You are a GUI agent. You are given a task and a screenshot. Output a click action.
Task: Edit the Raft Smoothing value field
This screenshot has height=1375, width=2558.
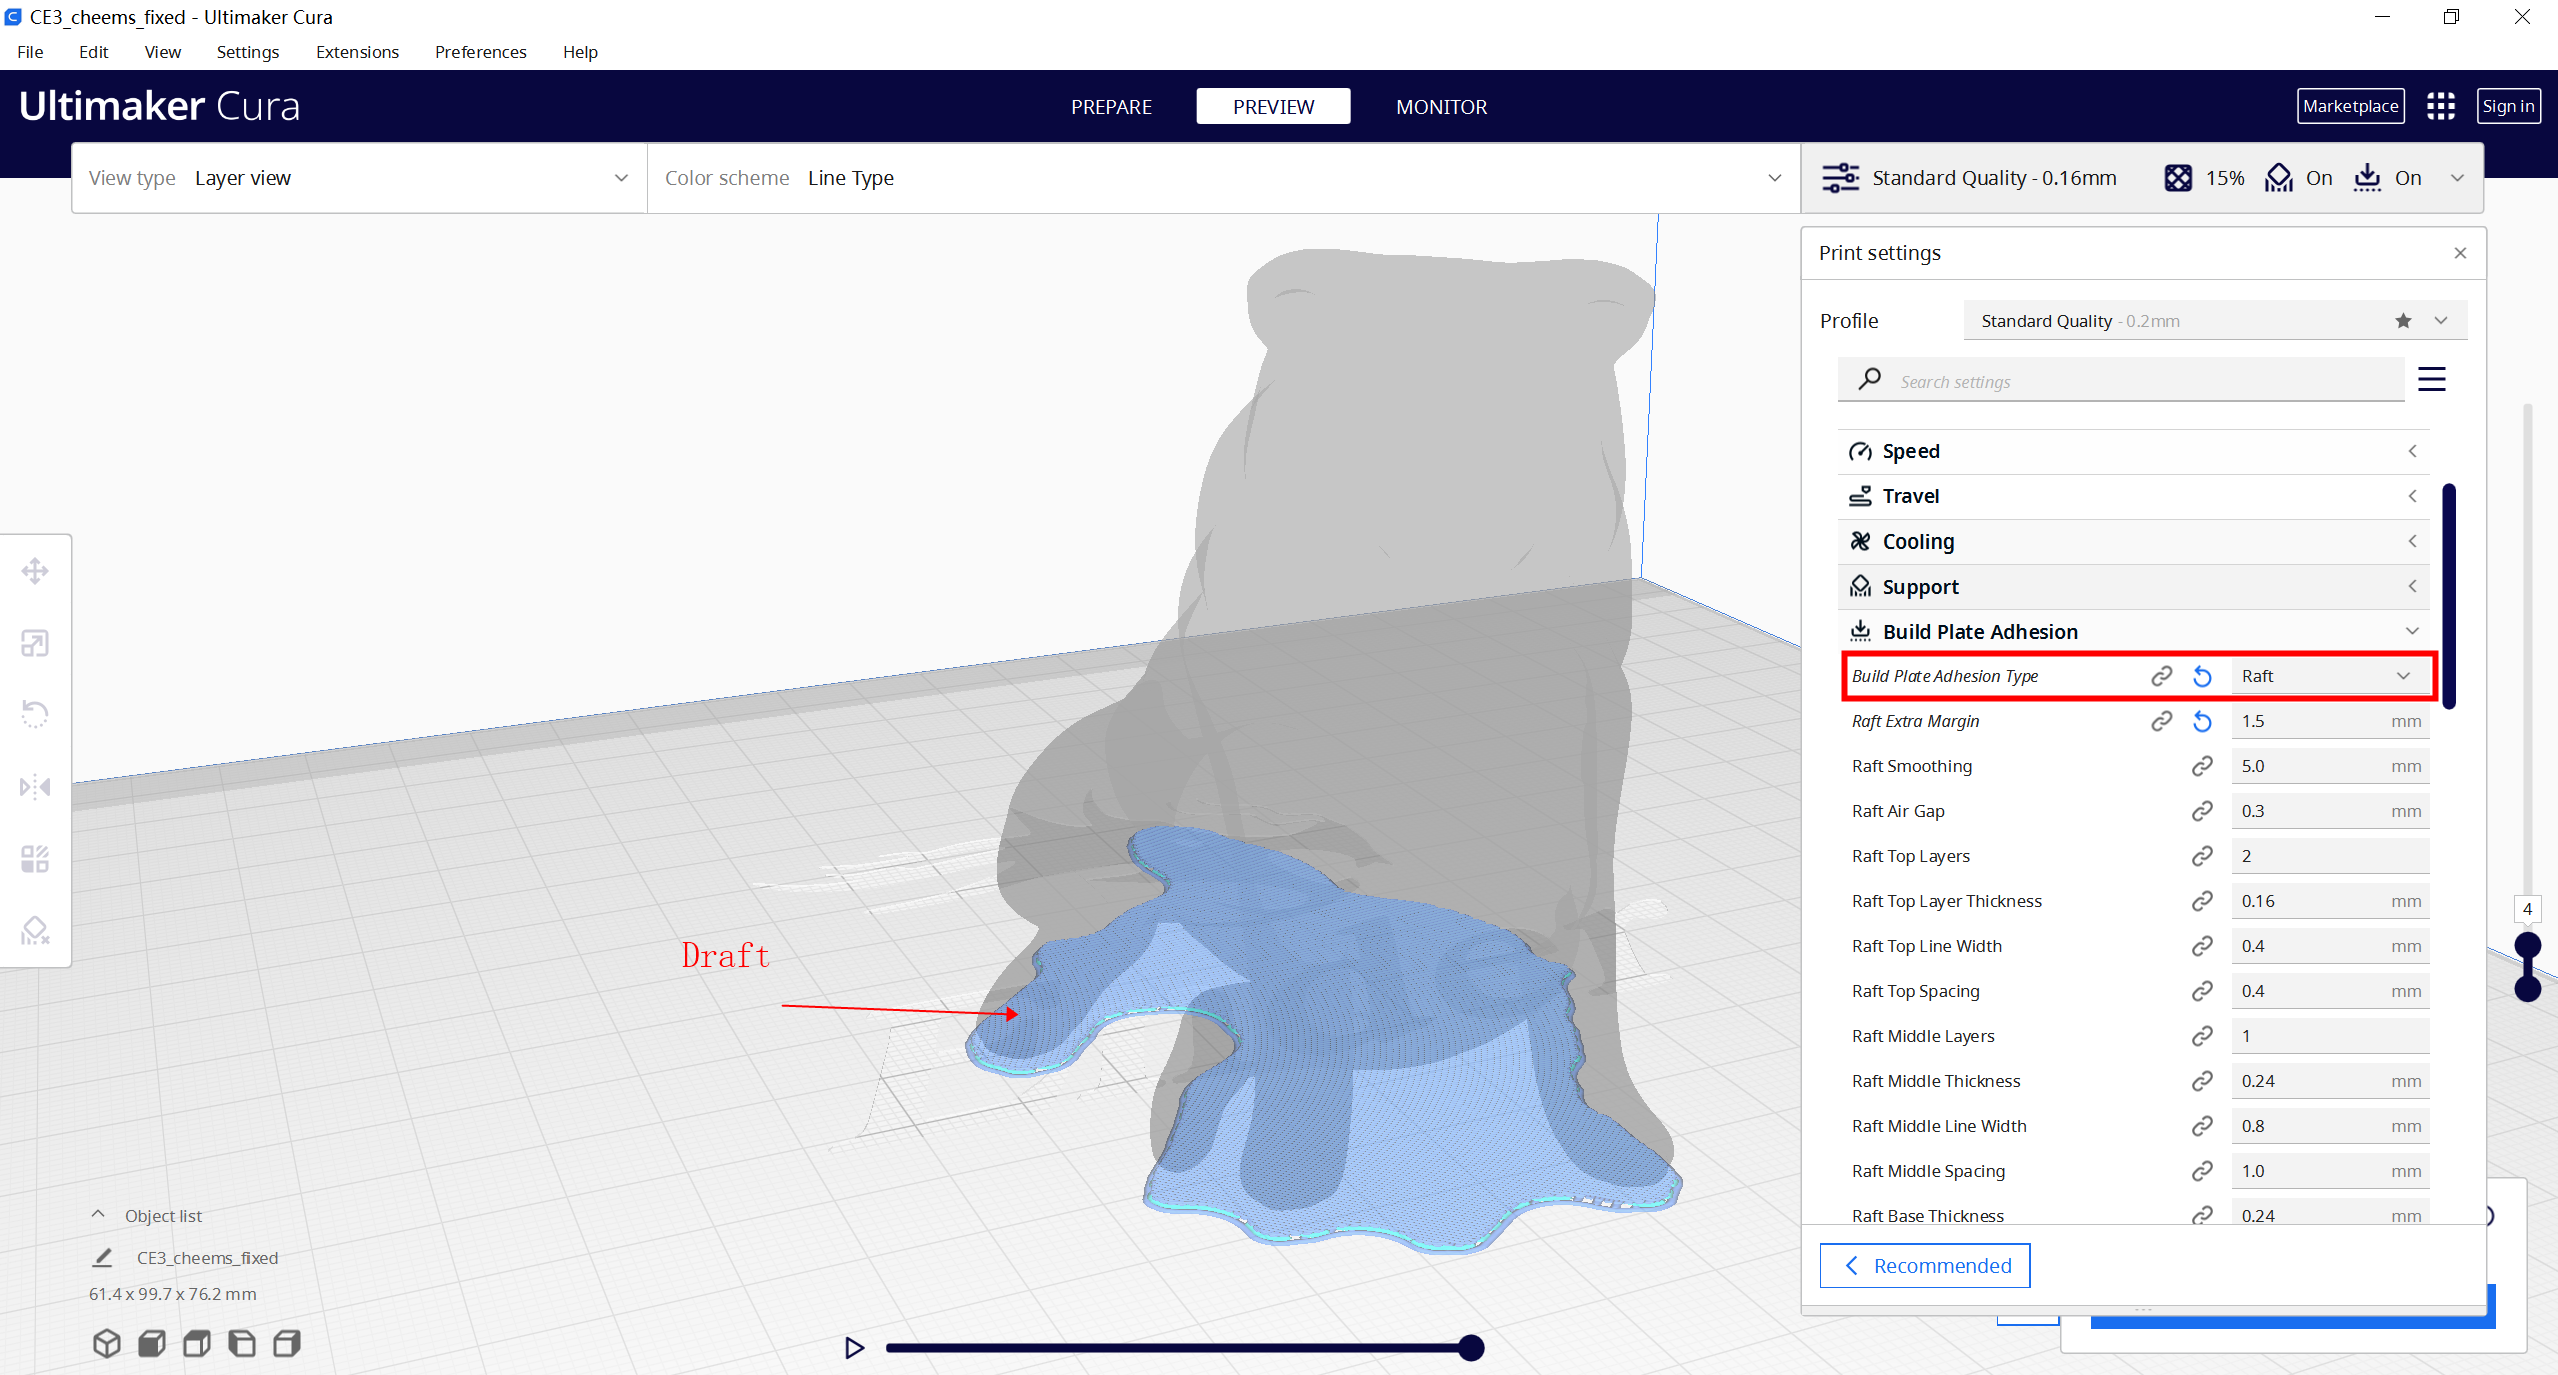pos(2329,767)
